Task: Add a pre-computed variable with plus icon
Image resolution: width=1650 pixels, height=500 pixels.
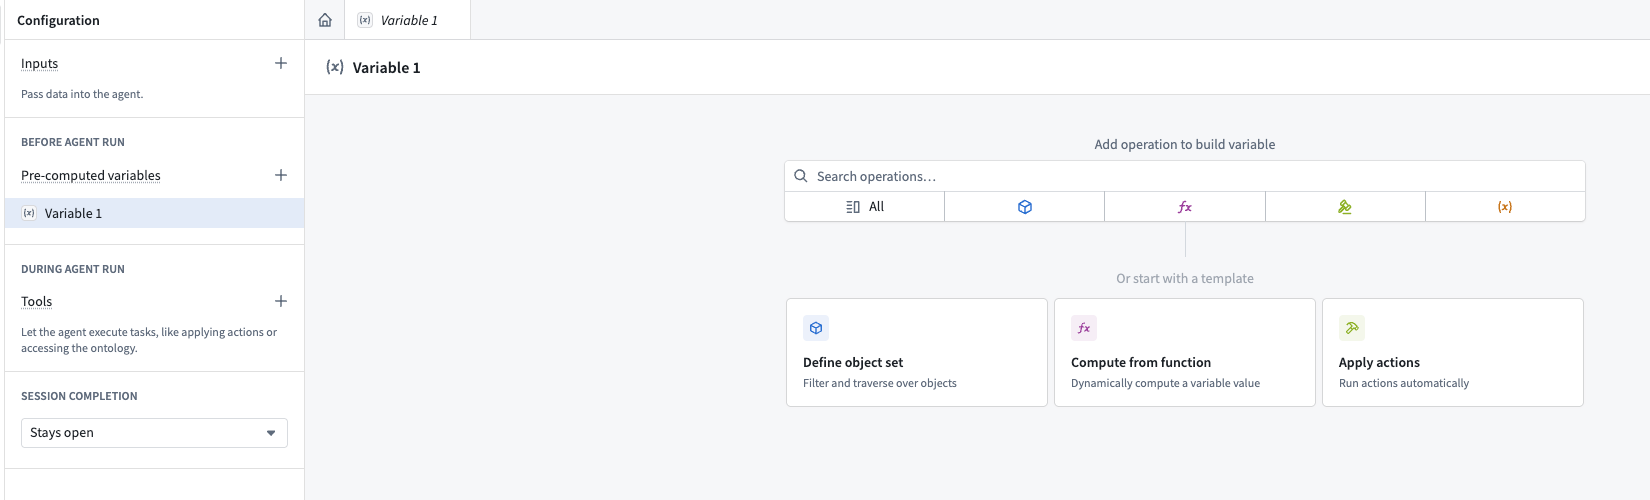Action: click(x=281, y=175)
